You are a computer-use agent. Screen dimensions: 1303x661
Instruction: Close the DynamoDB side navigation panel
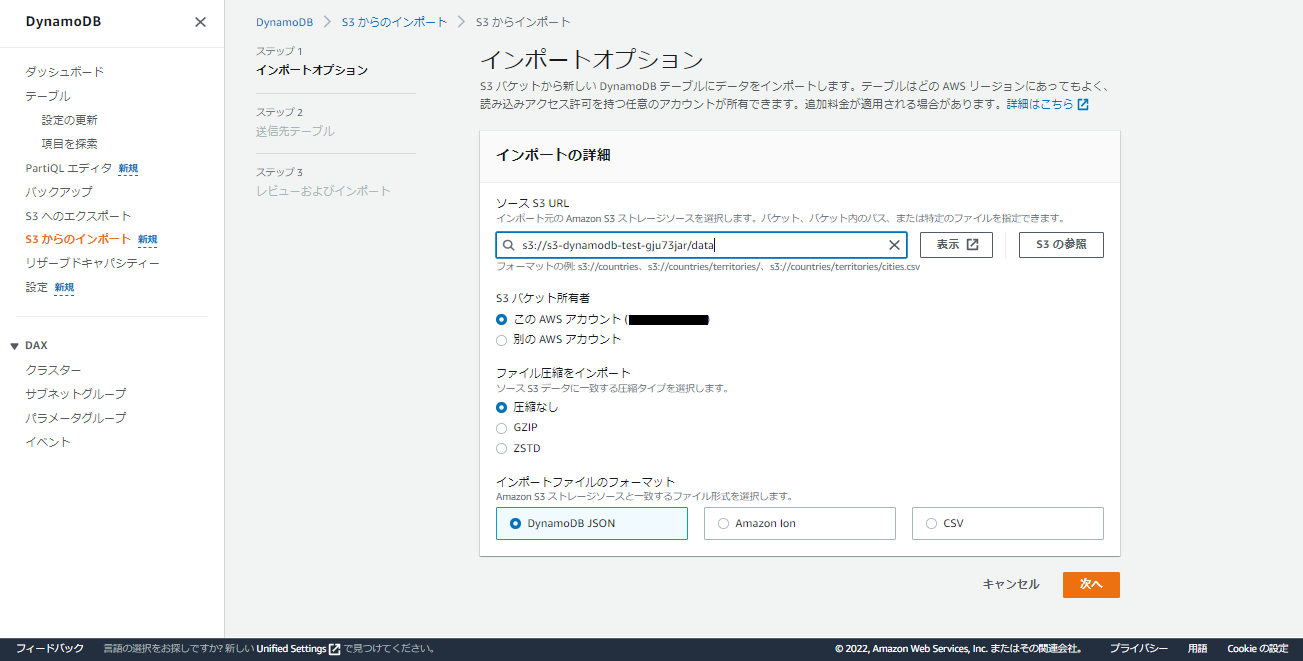point(200,22)
